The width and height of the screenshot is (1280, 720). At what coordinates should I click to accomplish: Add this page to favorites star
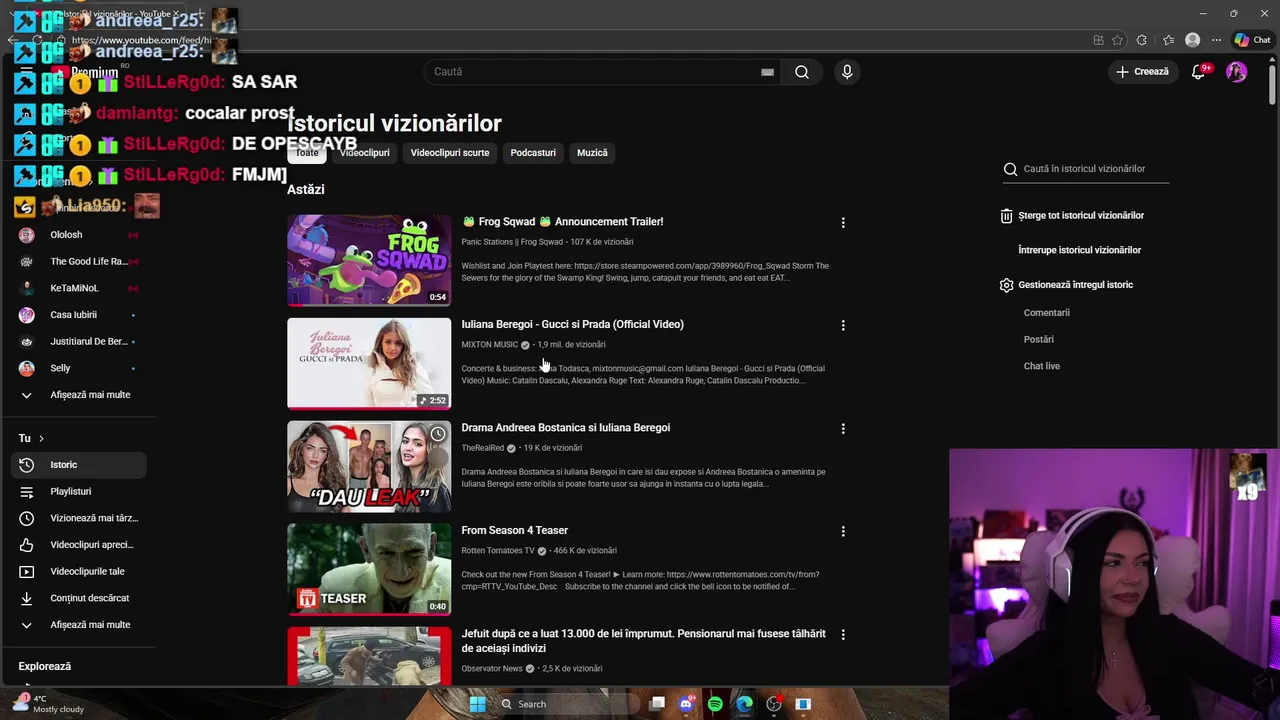point(1117,40)
